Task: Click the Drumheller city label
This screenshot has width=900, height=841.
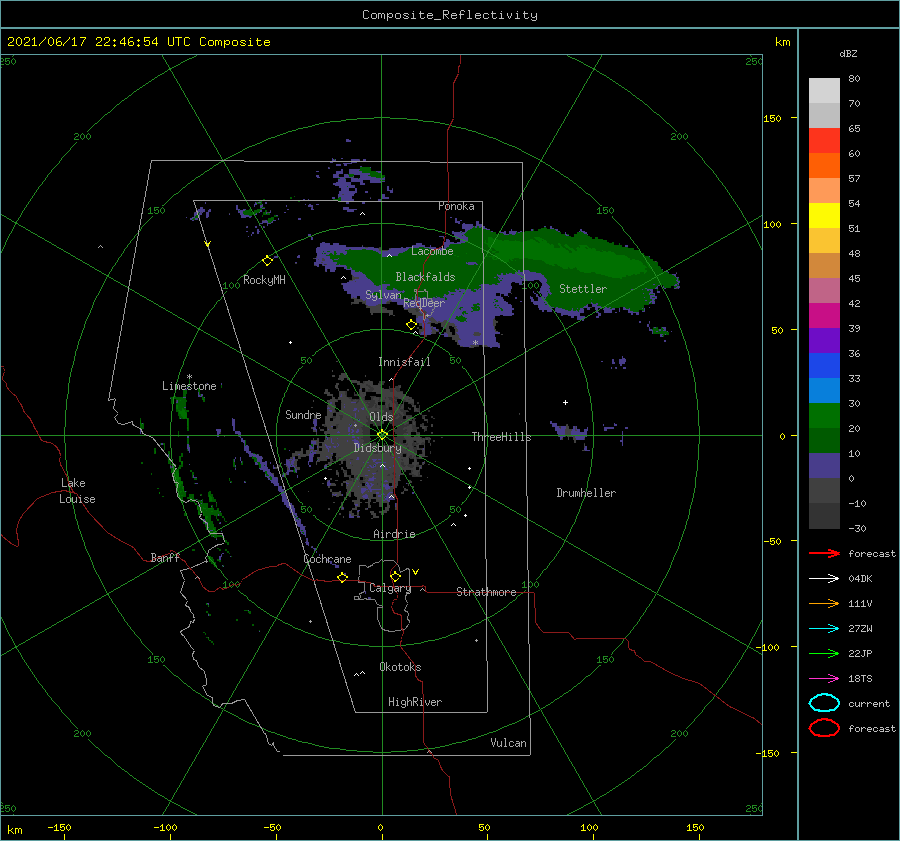Action: 586,493
